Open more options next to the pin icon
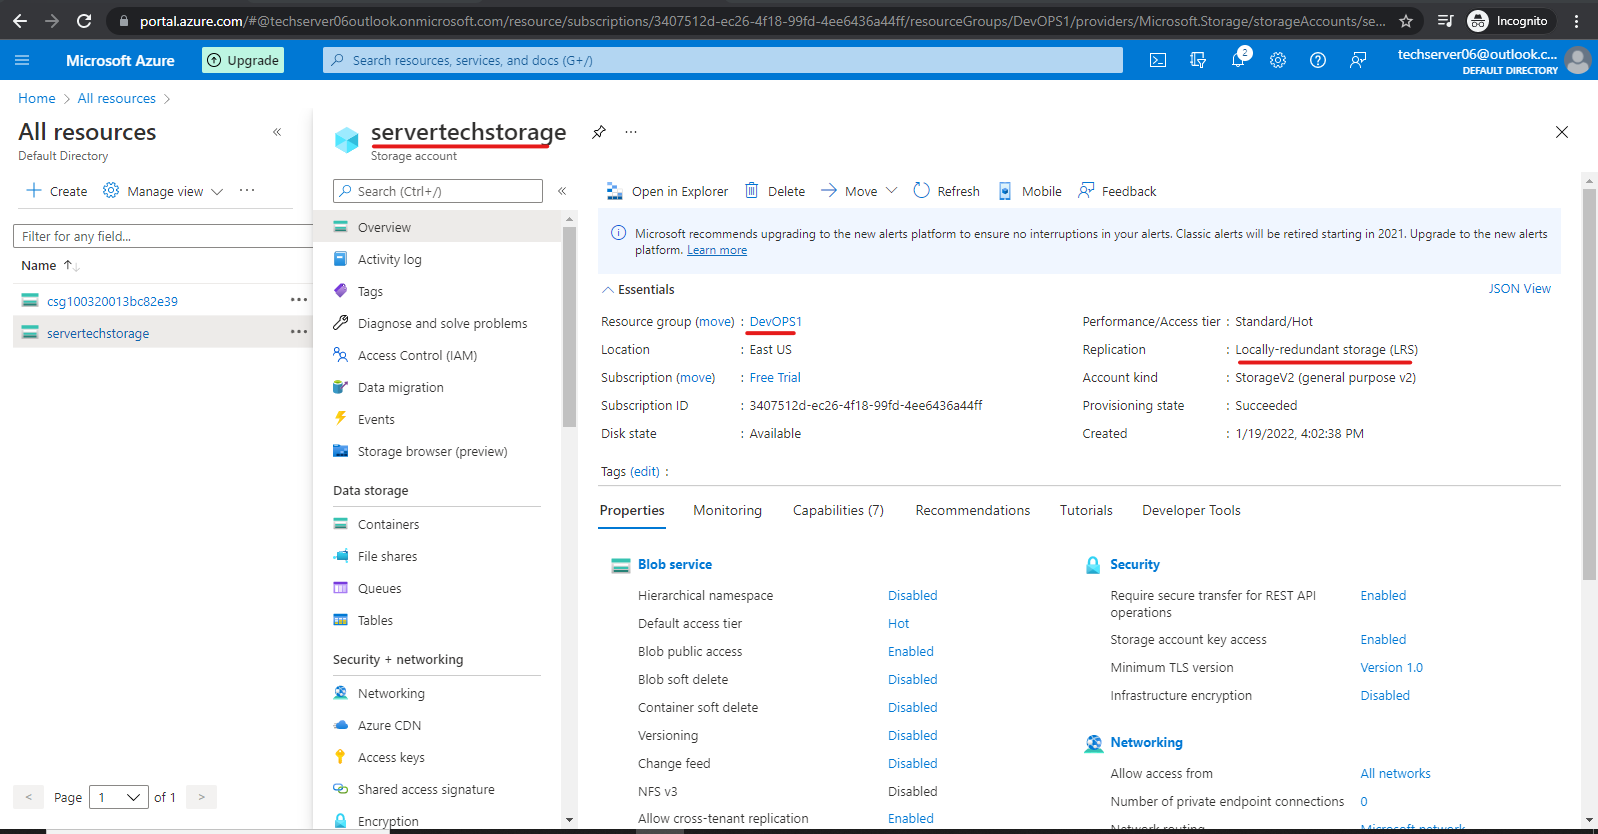1598x834 pixels. point(631,132)
